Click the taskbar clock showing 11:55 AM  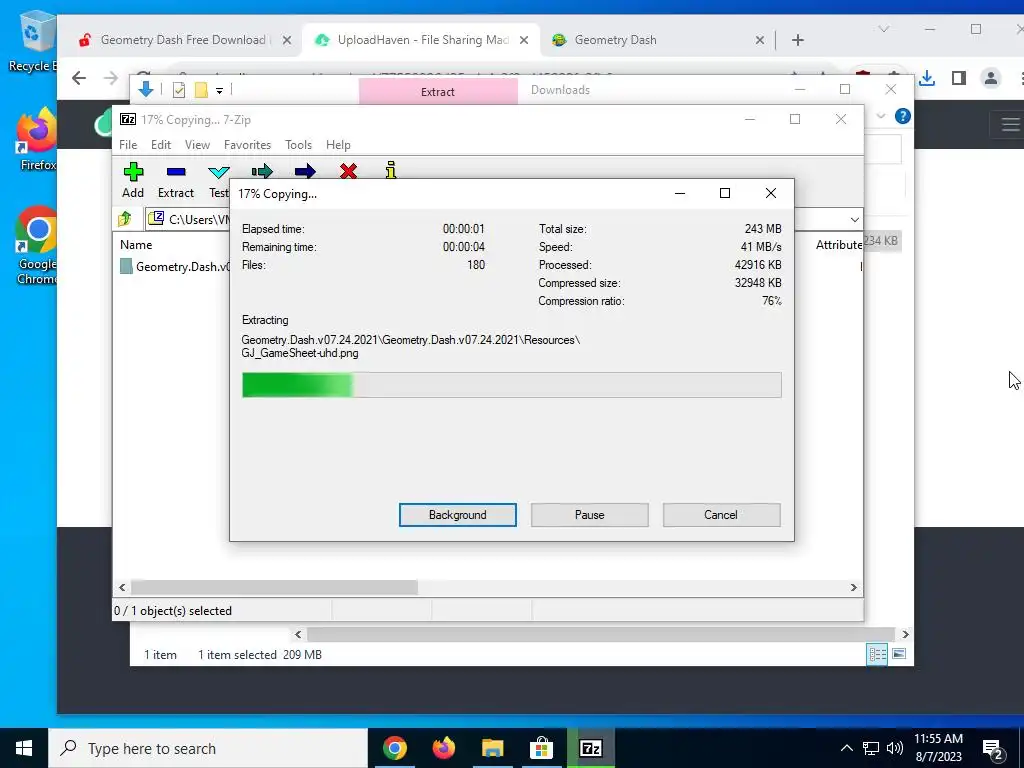click(x=938, y=748)
